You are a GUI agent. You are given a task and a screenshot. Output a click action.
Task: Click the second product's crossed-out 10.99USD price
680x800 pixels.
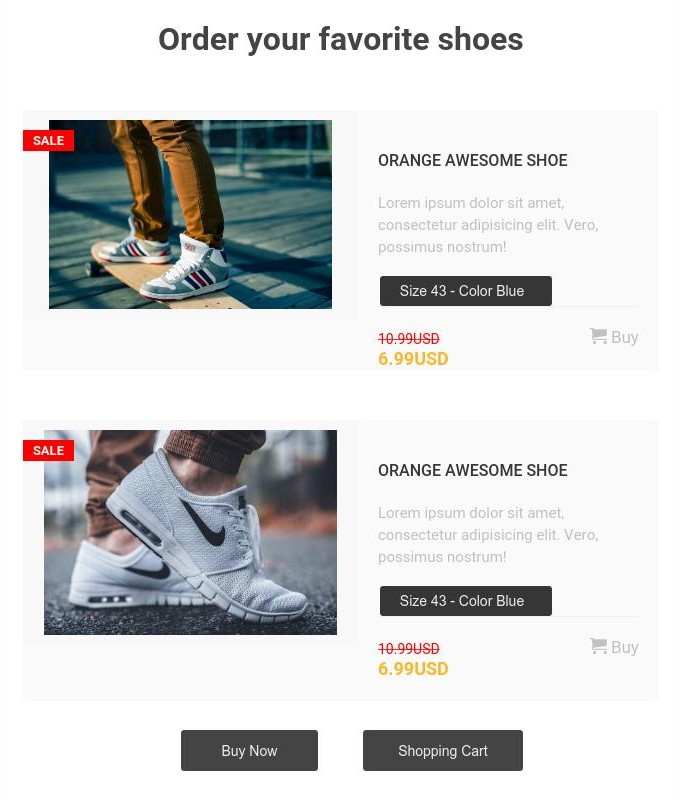tap(409, 649)
